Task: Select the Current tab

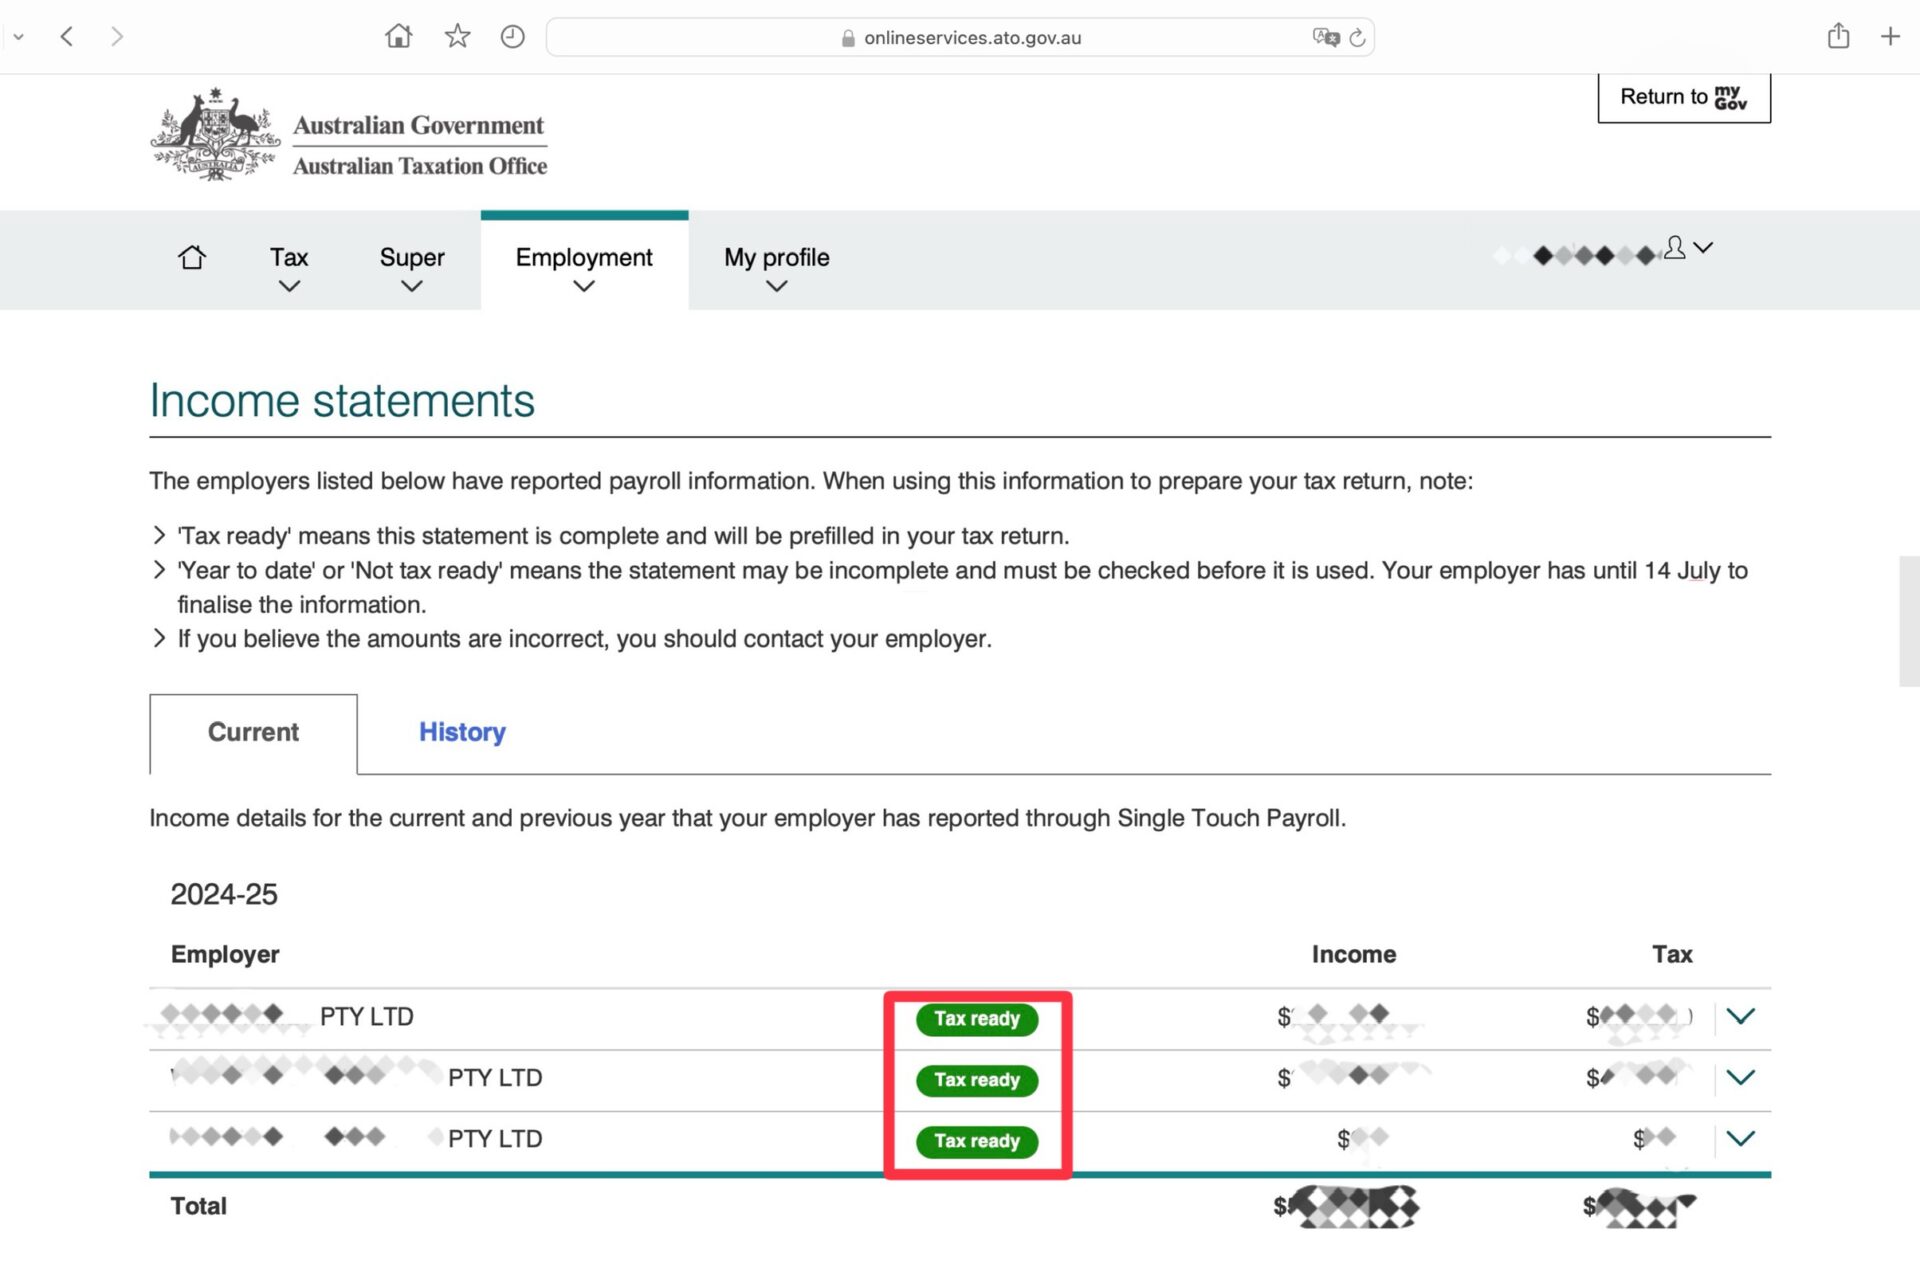Action: point(253,732)
